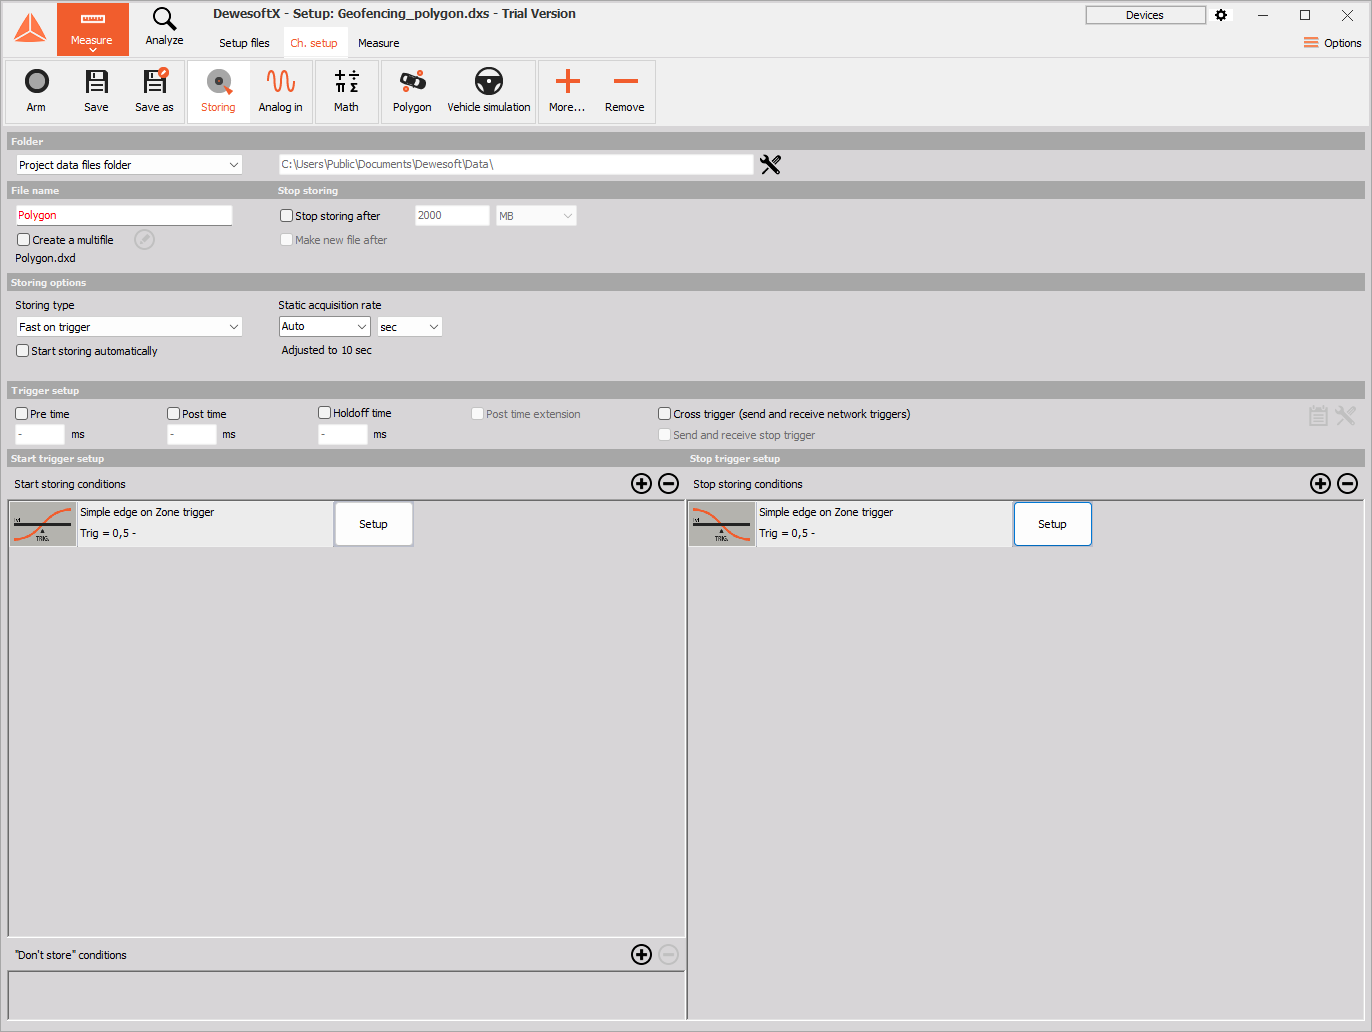
Task: Open the MB size unit dropdown
Action: [536, 216]
